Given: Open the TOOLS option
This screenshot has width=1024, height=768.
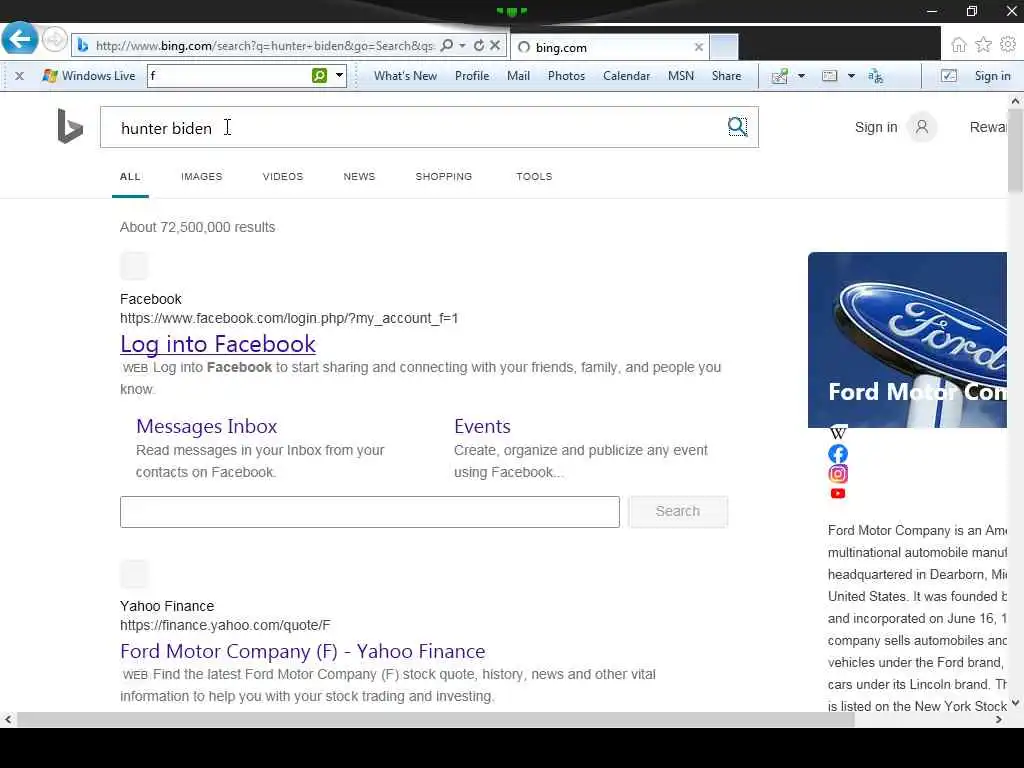Looking at the screenshot, I should point(534,176).
